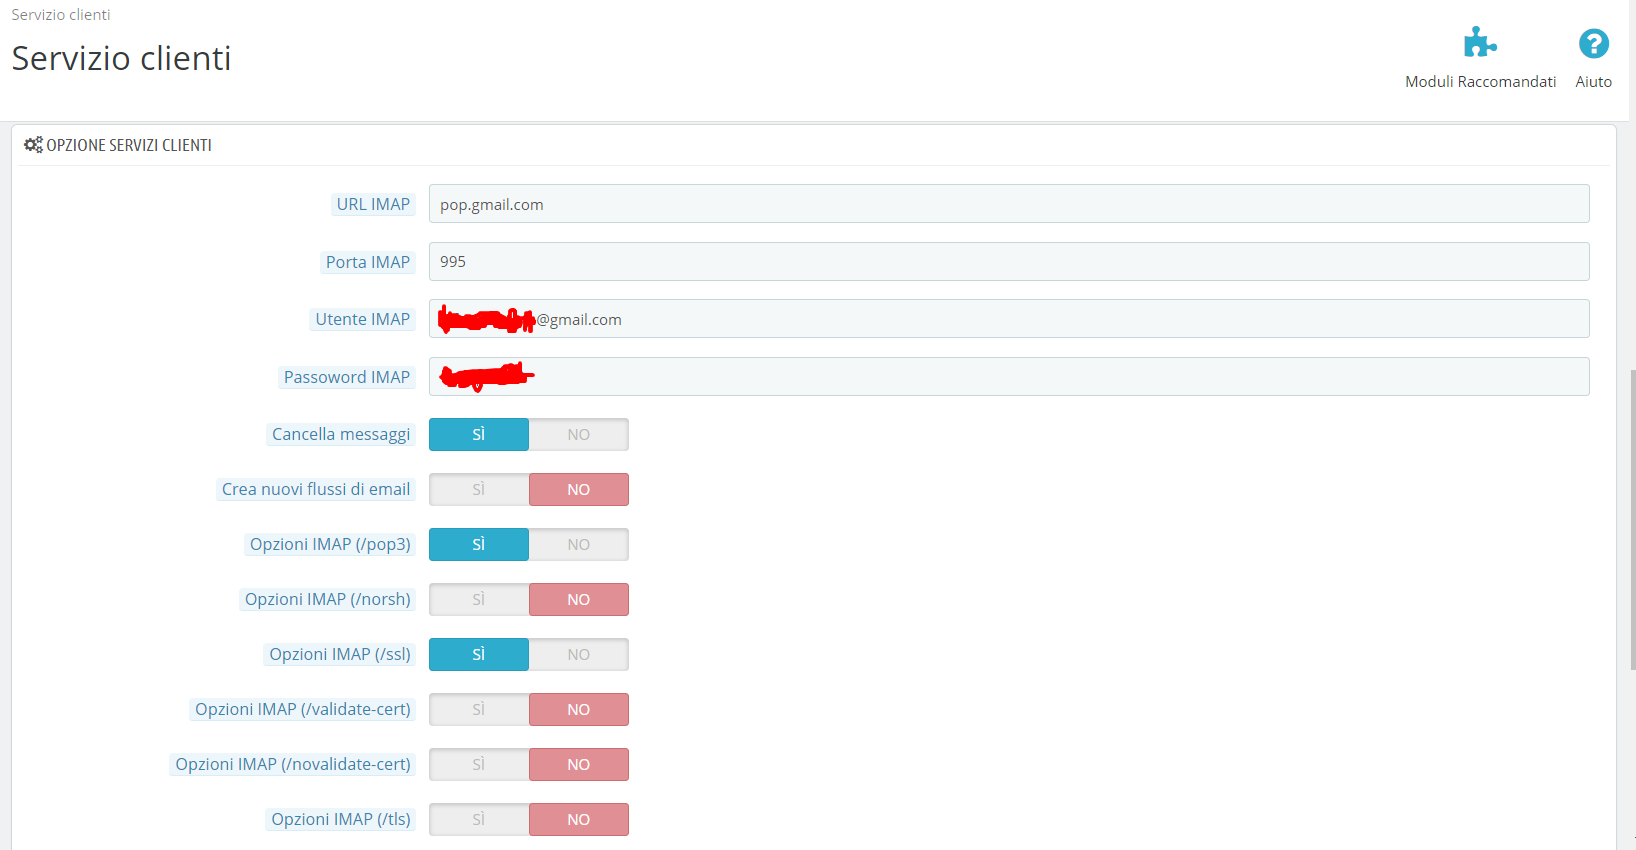This screenshot has height=850, width=1636.
Task: Choose NO for Opzioni IMAP (/pop3)
Action: [x=579, y=544]
